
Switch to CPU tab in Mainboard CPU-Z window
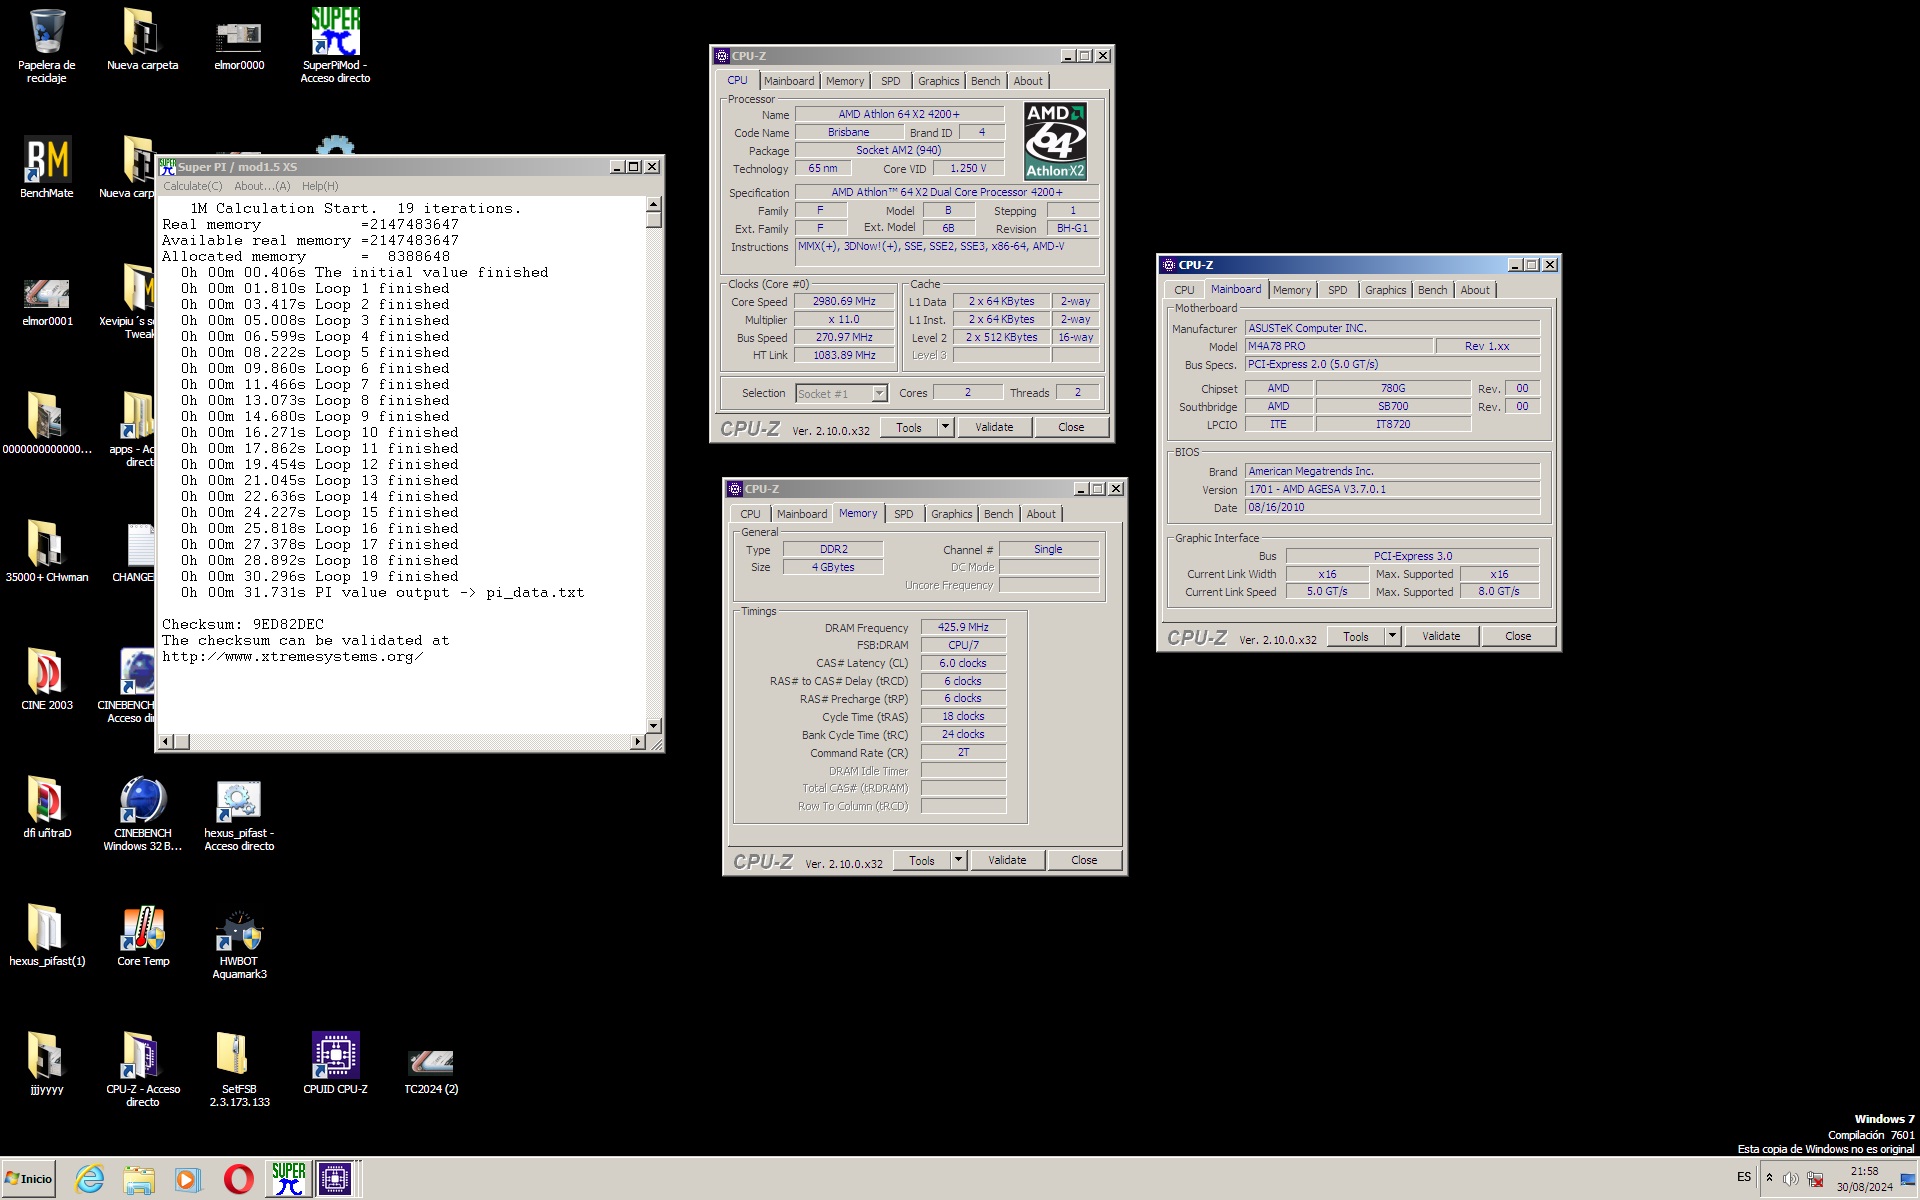click(x=1184, y=290)
